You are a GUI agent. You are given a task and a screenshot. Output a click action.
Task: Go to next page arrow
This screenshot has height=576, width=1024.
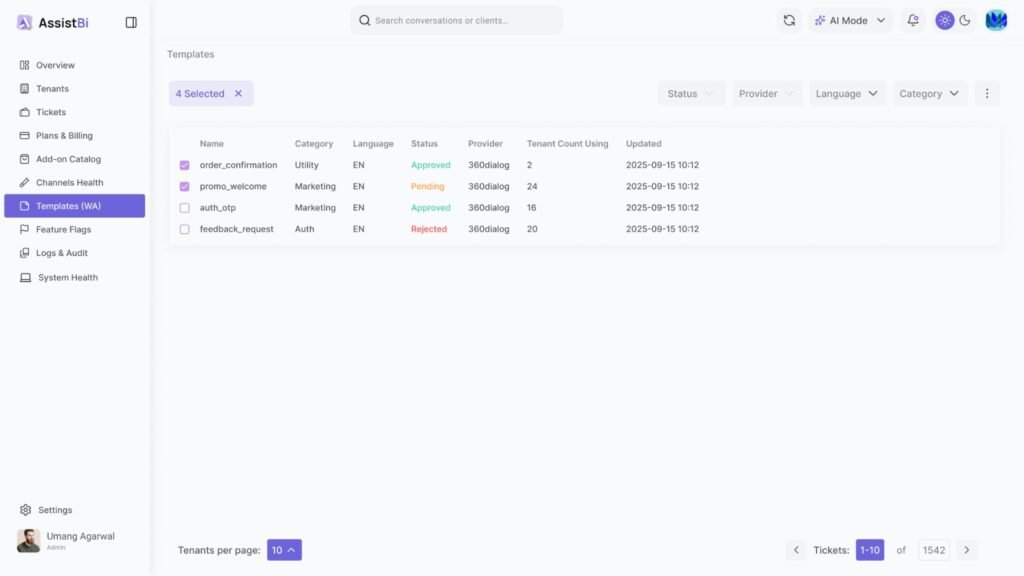point(966,550)
